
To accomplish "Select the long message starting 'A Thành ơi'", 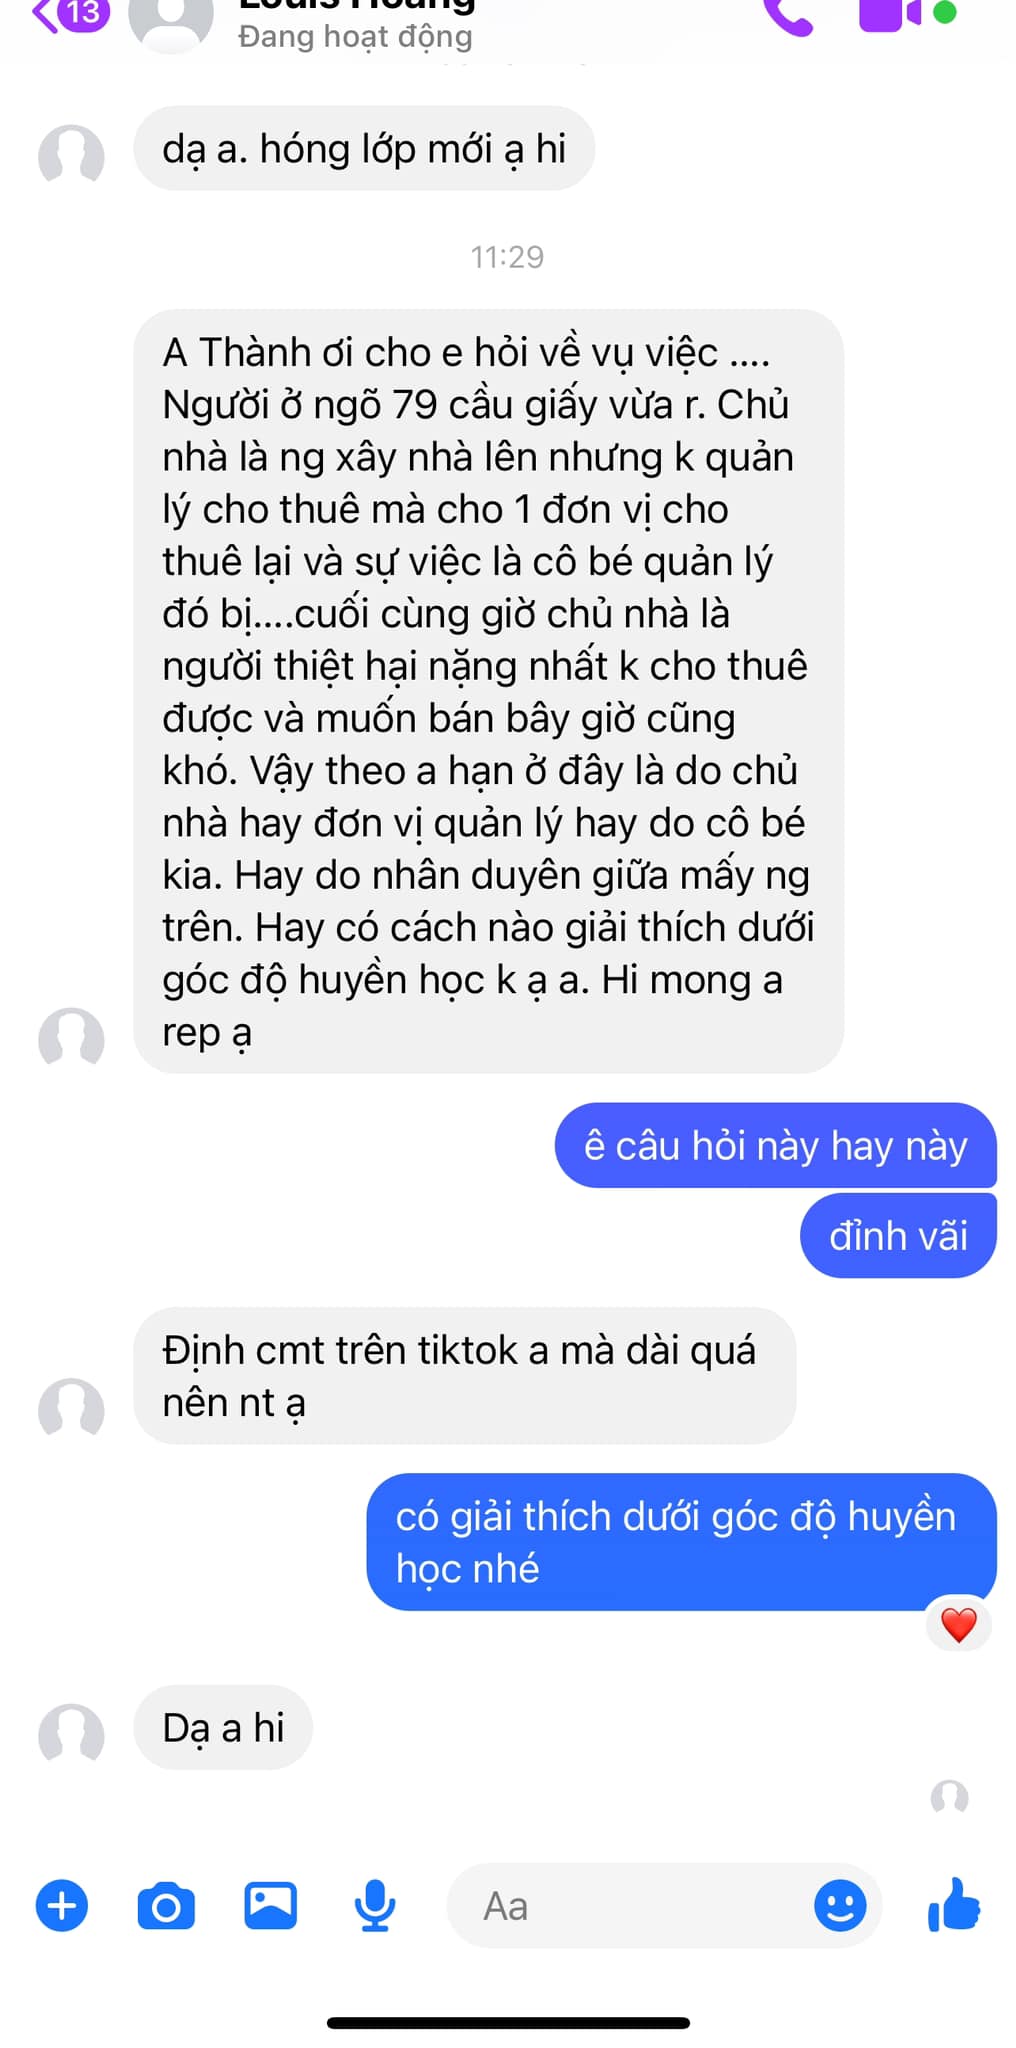I will pyautogui.click(x=488, y=691).
